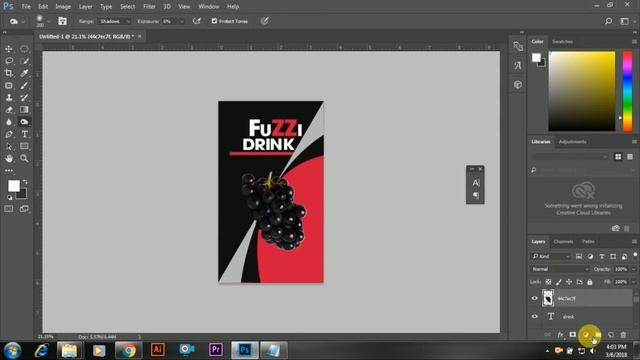Open the Opacity dropdown arrow
Screen dimensions: 640x360
click(x=633, y=269)
